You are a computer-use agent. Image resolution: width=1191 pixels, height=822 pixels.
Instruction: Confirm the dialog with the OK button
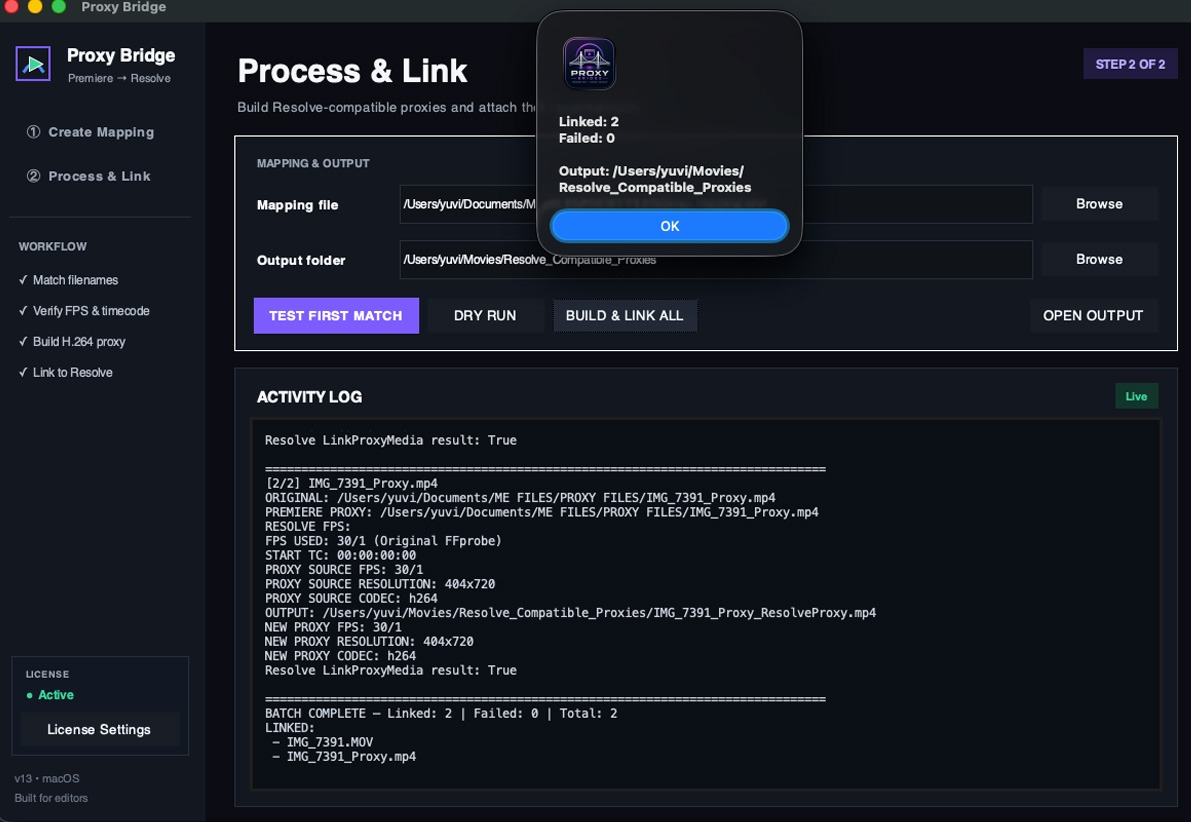[x=669, y=226]
